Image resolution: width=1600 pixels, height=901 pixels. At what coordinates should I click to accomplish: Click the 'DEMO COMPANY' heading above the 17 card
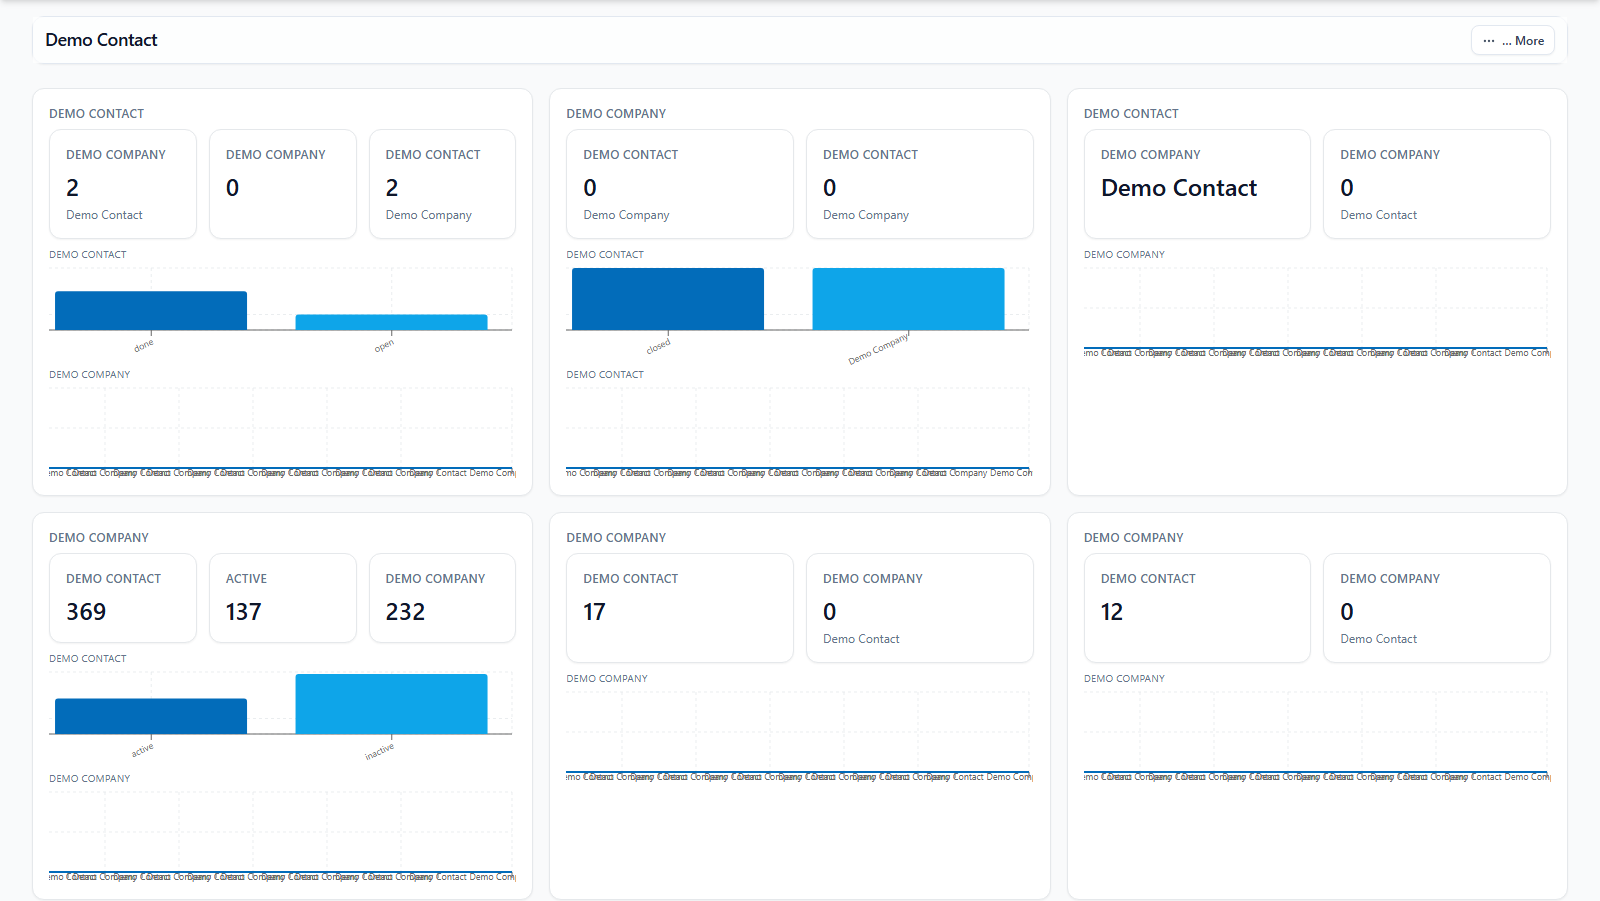tap(616, 538)
